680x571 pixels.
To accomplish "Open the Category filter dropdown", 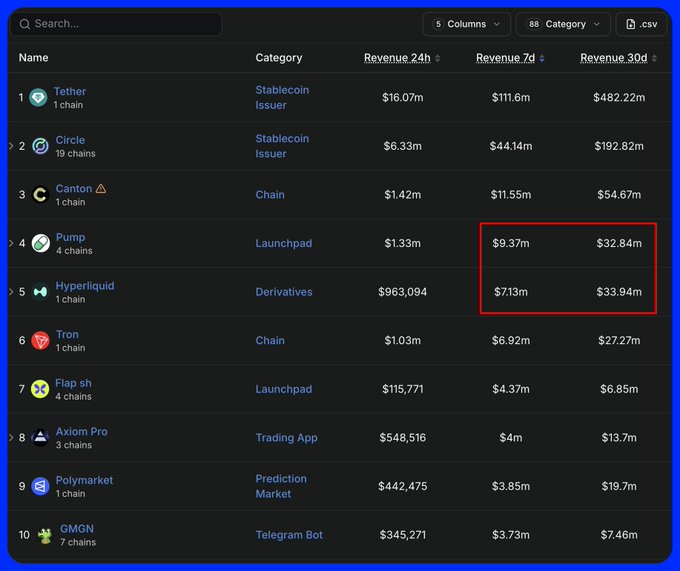I will pos(563,24).
